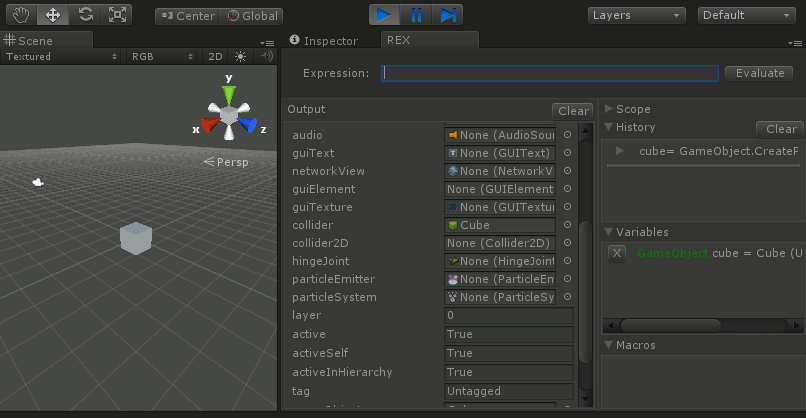Viewport: 806px width, 418px height.
Task: Click the Play button
Action: (384, 14)
